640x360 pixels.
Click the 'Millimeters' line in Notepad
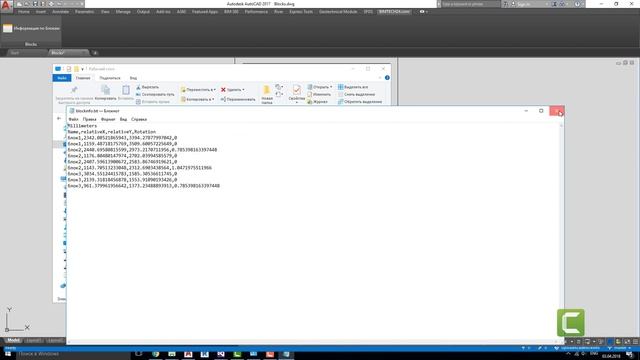coord(82,126)
